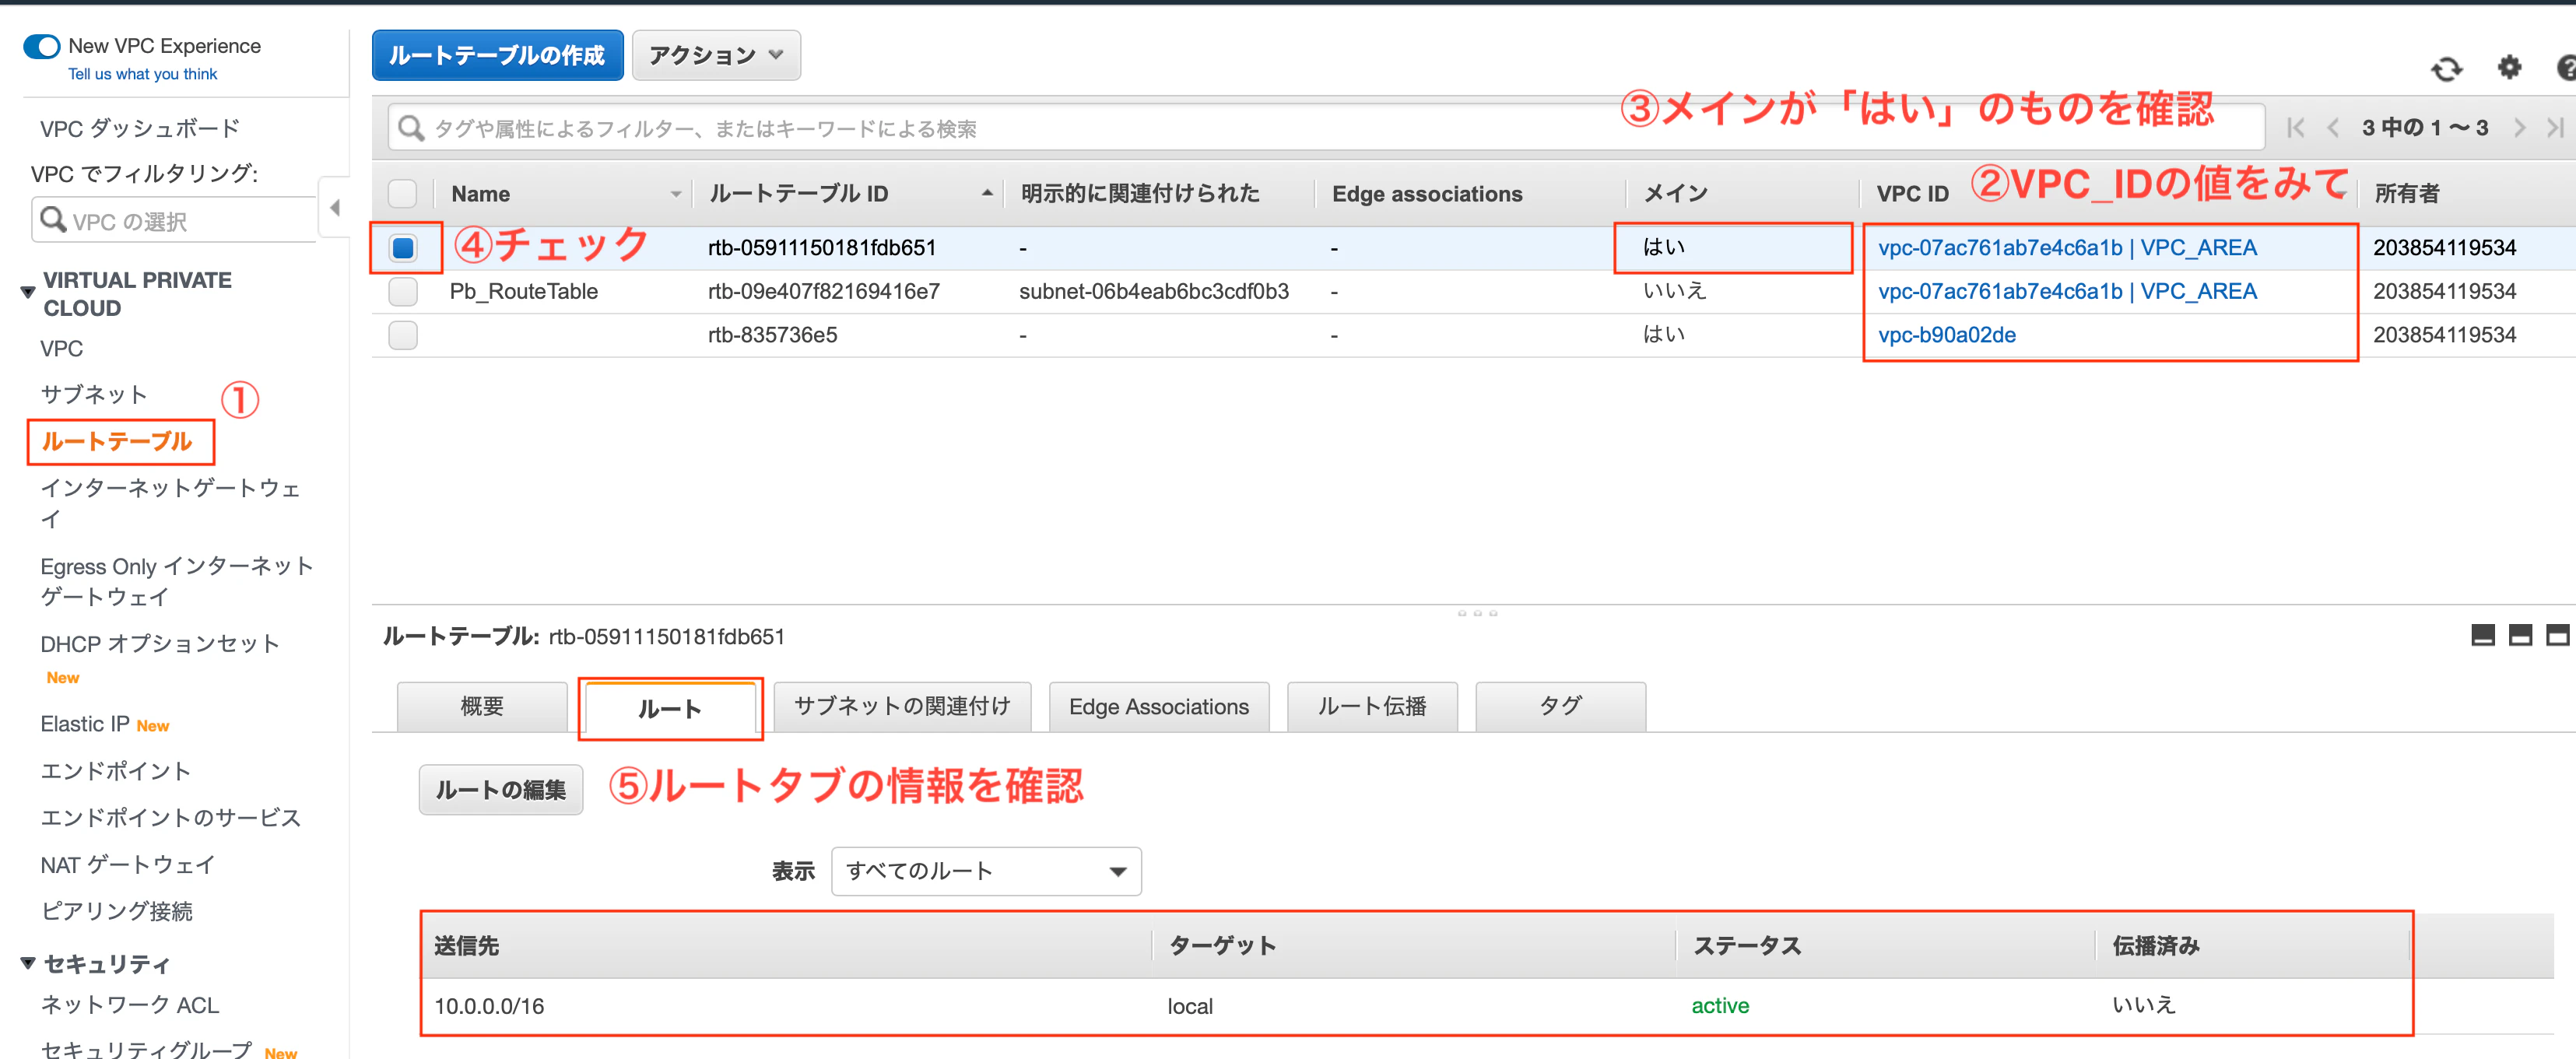The width and height of the screenshot is (2576, 1059).
Task: Click the メイン column header
Action: click(1676, 193)
